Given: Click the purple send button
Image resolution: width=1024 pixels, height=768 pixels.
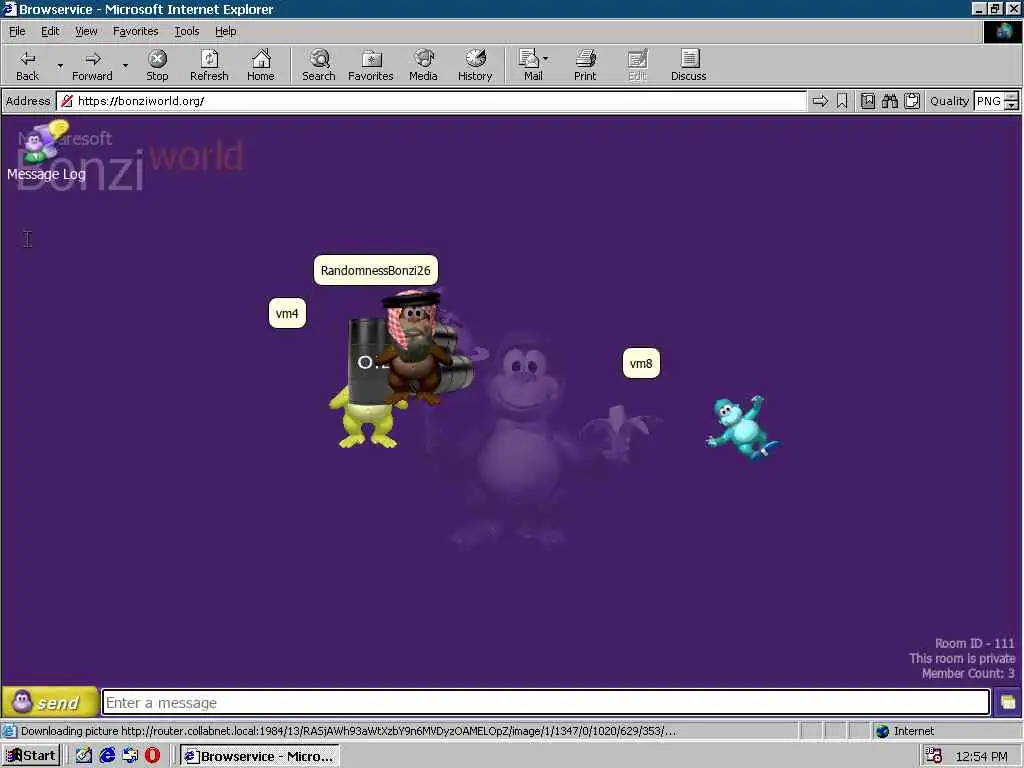Looking at the screenshot, I should (50, 703).
